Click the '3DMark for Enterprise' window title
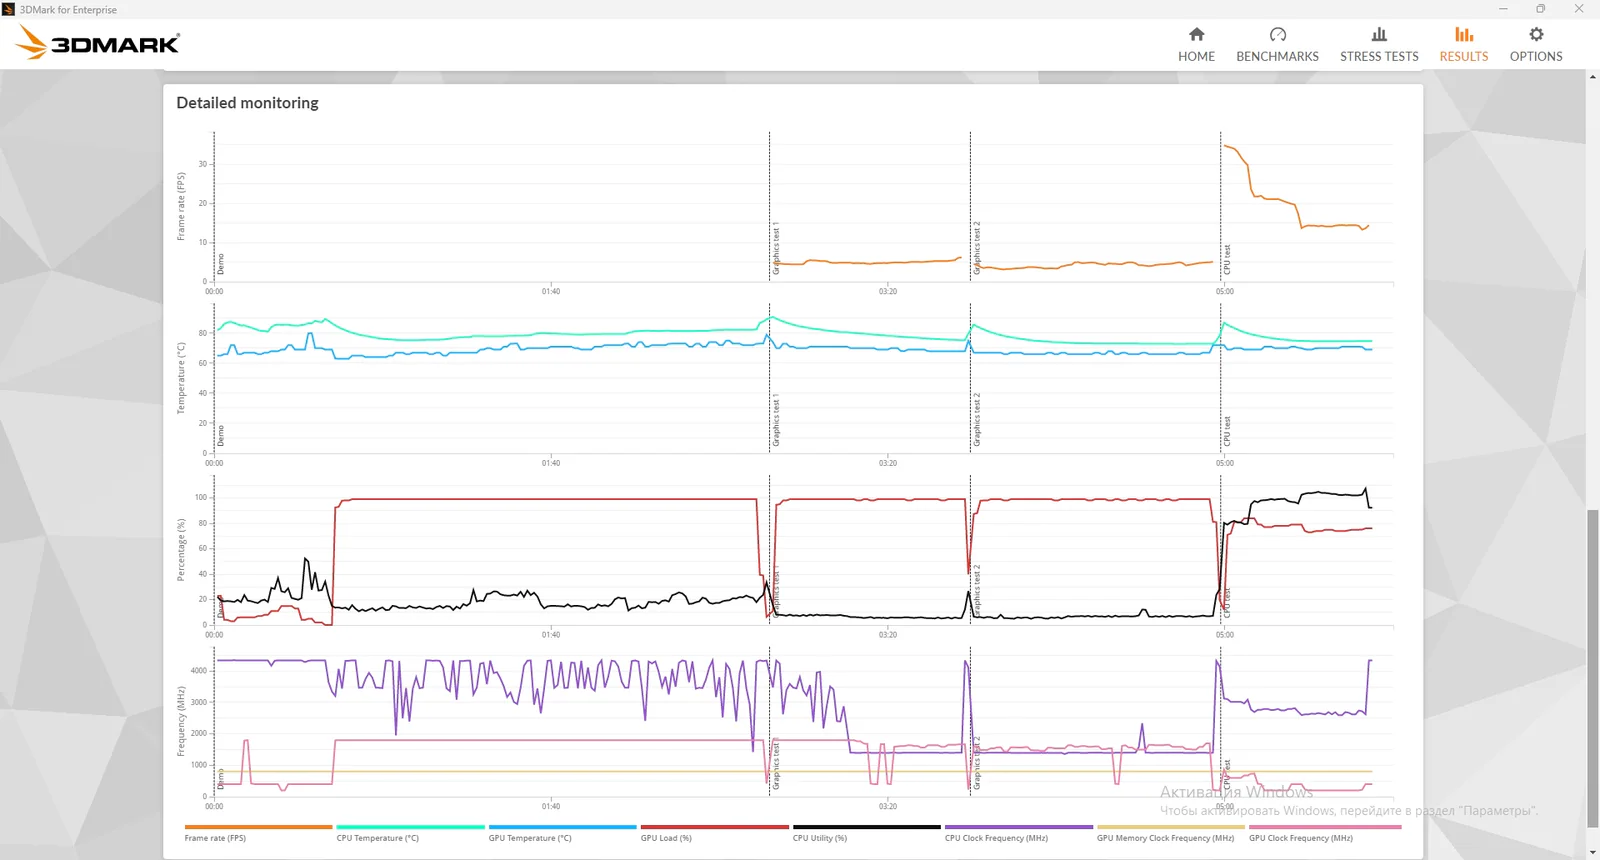 point(68,10)
